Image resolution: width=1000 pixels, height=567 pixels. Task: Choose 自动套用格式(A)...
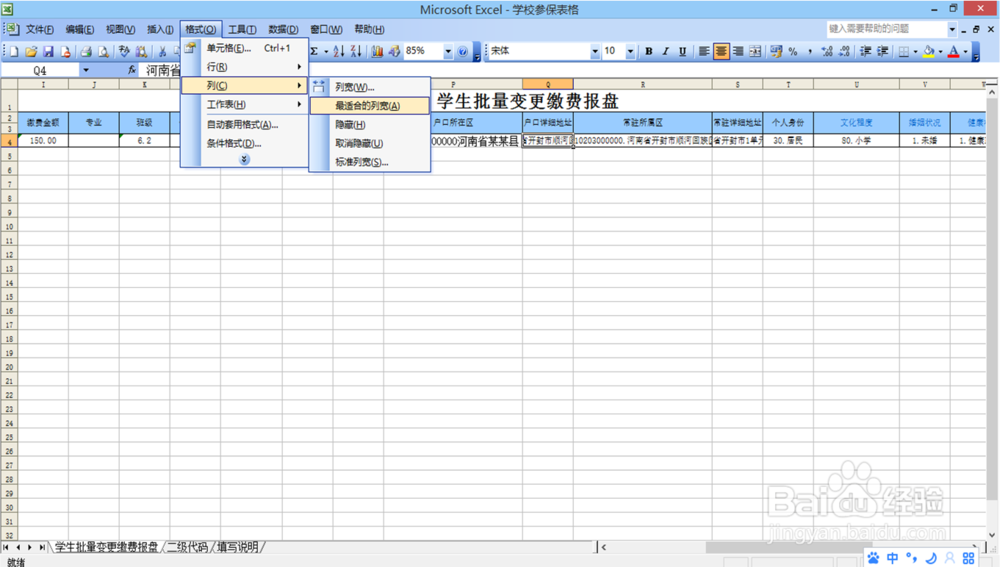244,124
